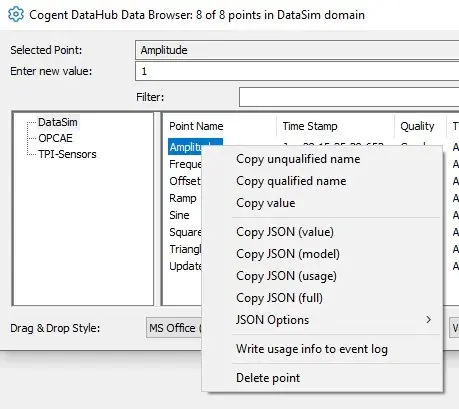459x409 pixels.
Task: Sort by the Point Name column header
Action: [196, 126]
